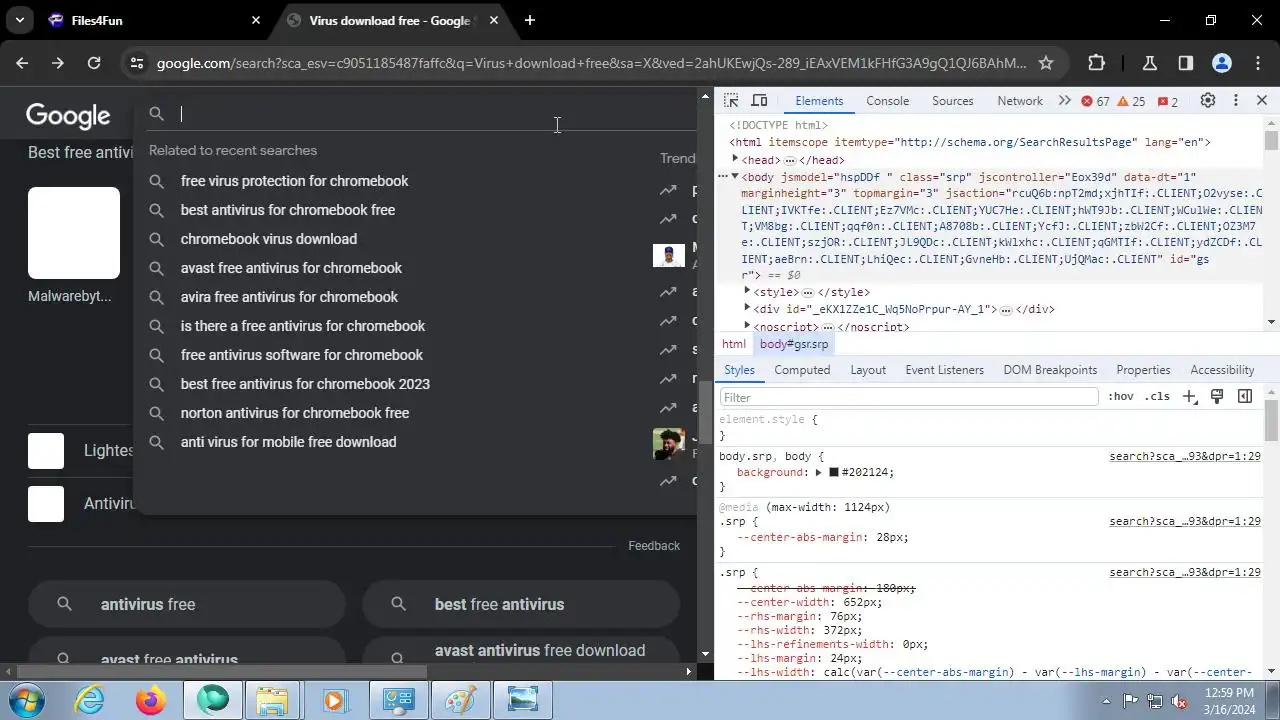Click the Malwarebytes thumbnail card
This screenshot has height=720, width=1280.
pyautogui.click(x=74, y=233)
